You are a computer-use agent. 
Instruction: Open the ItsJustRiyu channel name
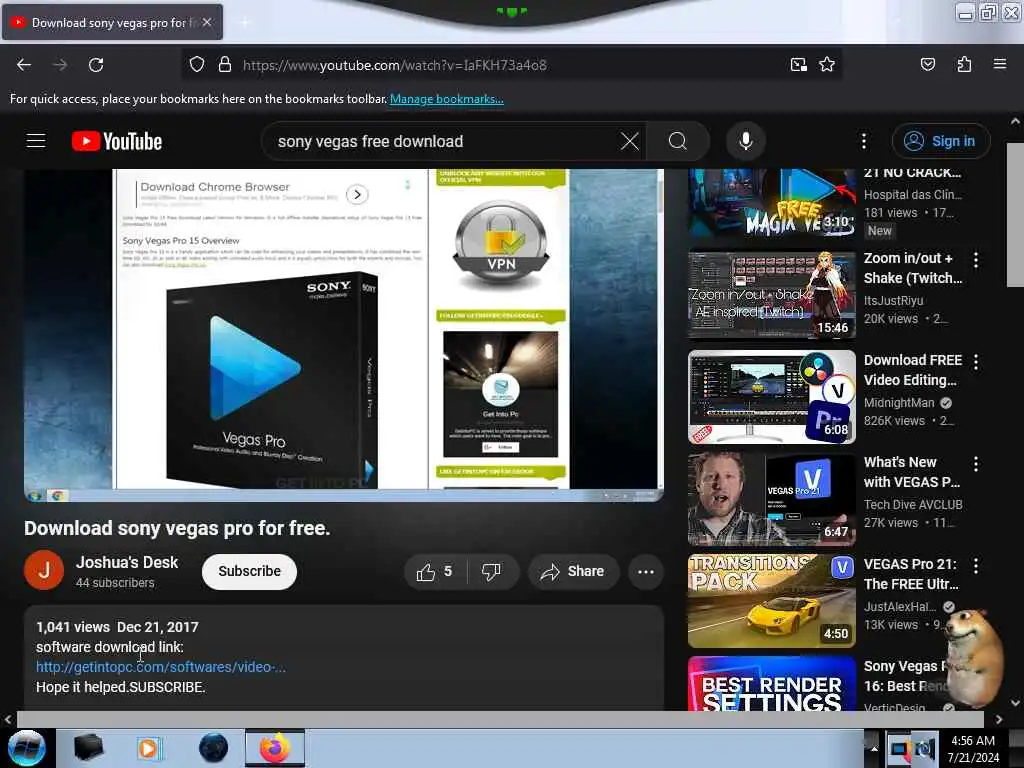tap(893, 300)
